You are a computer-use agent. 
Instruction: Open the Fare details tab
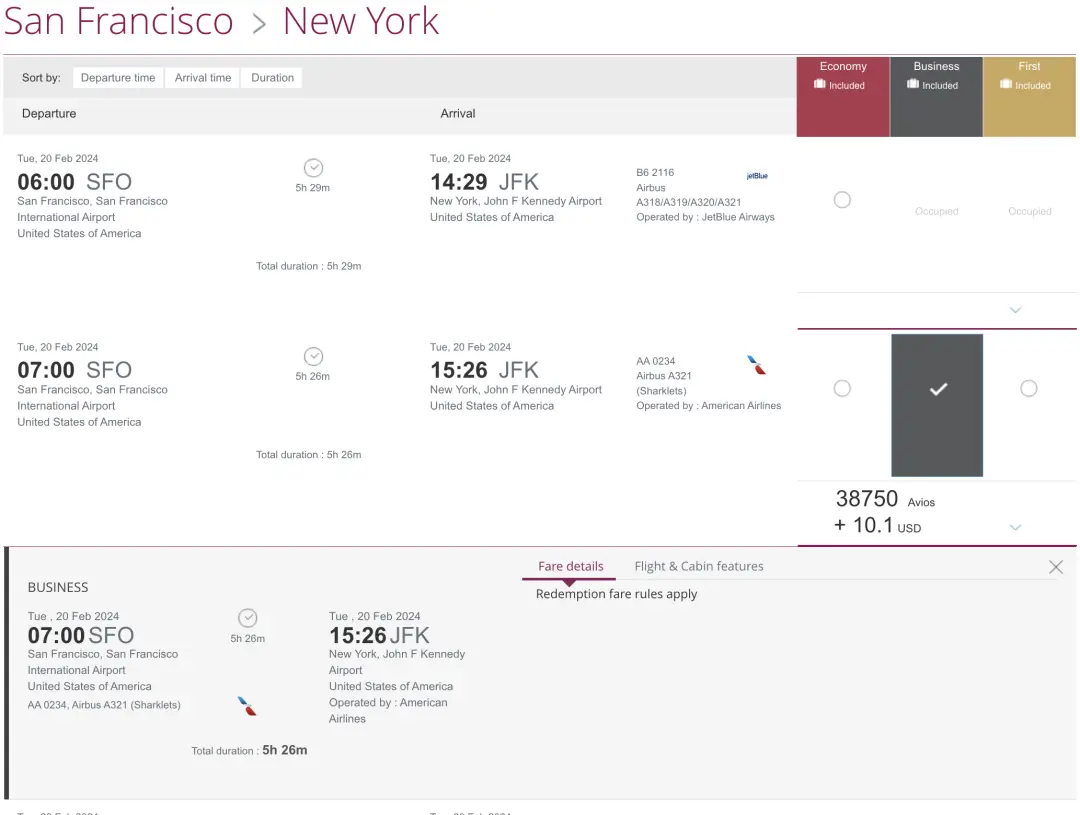[570, 566]
